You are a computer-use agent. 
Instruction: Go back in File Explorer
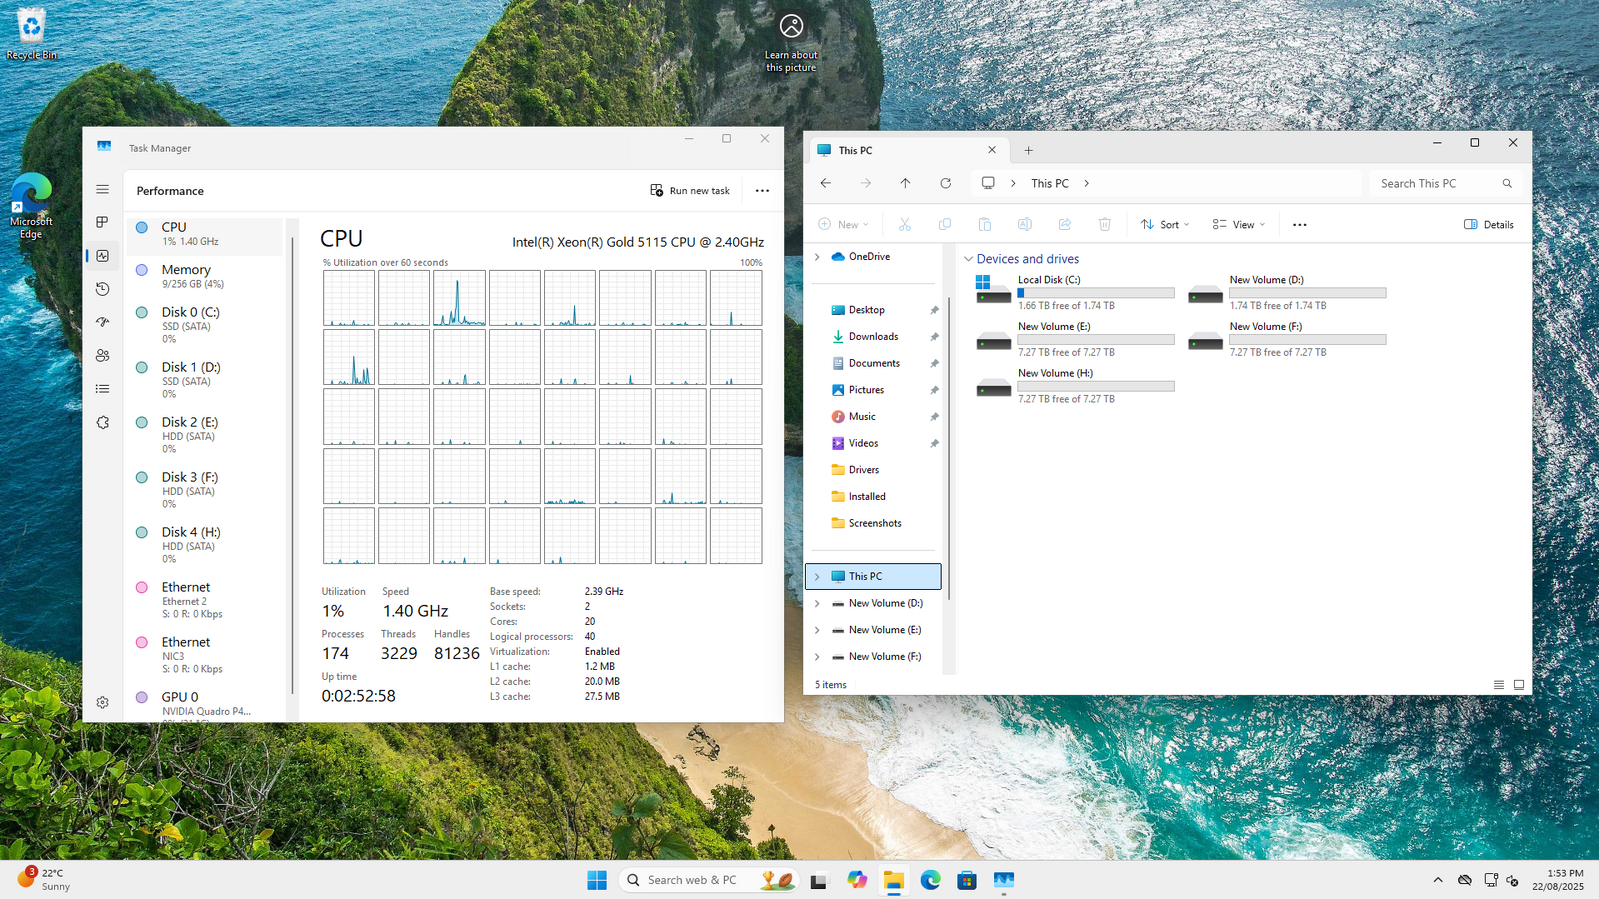[x=825, y=183]
